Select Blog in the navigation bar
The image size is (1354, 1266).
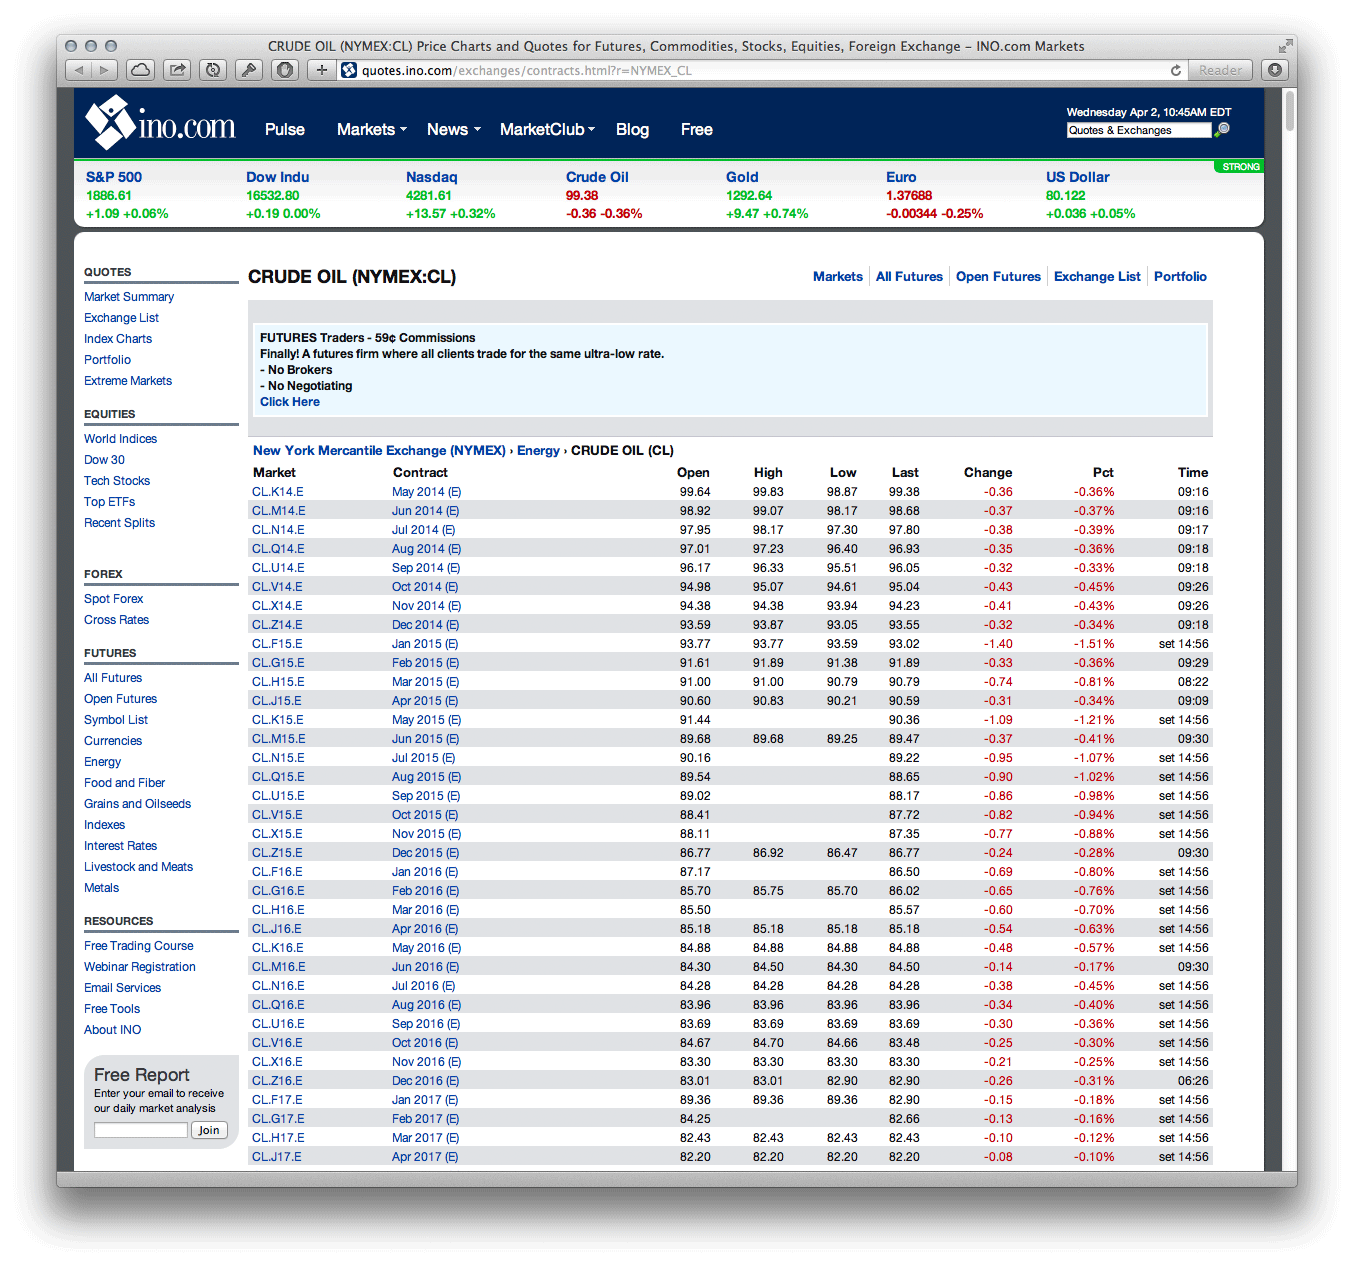(632, 129)
